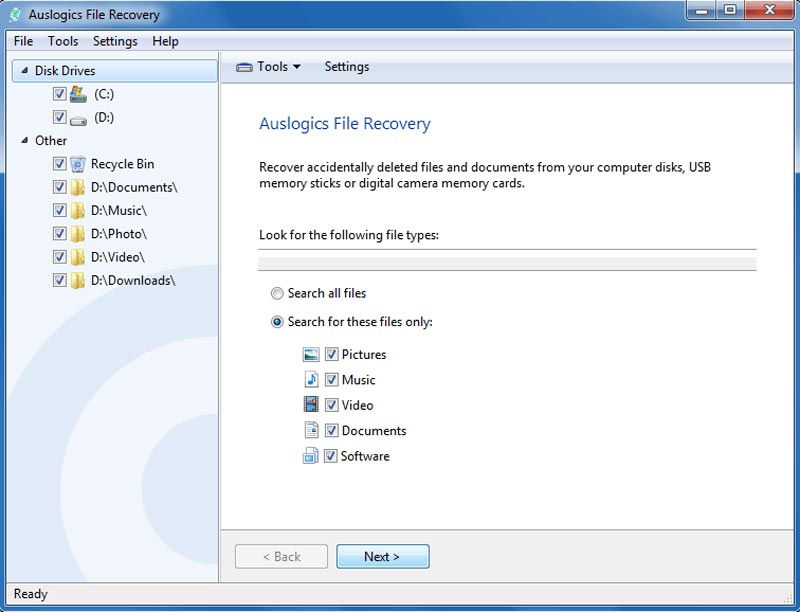
Task: Click the Windows C: drive icon
Action: (78, 94)
